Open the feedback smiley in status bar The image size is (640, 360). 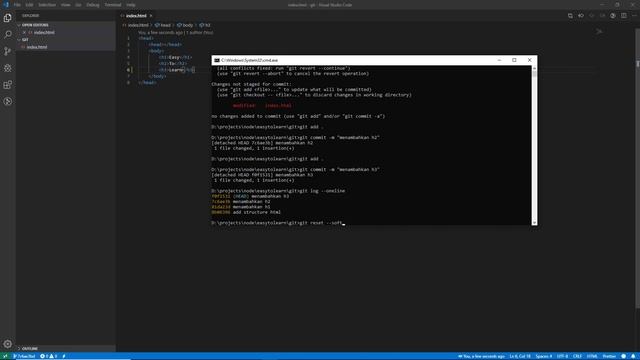point(624,356)
